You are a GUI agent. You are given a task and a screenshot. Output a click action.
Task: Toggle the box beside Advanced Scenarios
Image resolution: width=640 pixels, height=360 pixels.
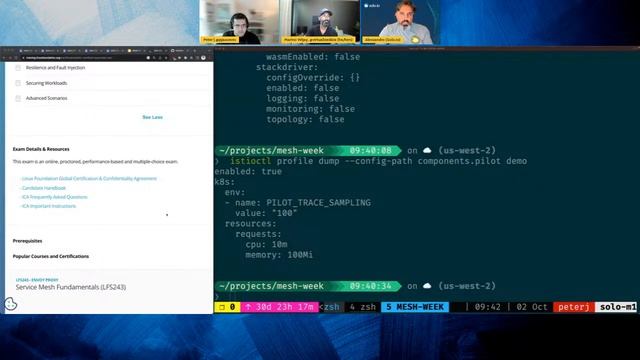point(18,98)
